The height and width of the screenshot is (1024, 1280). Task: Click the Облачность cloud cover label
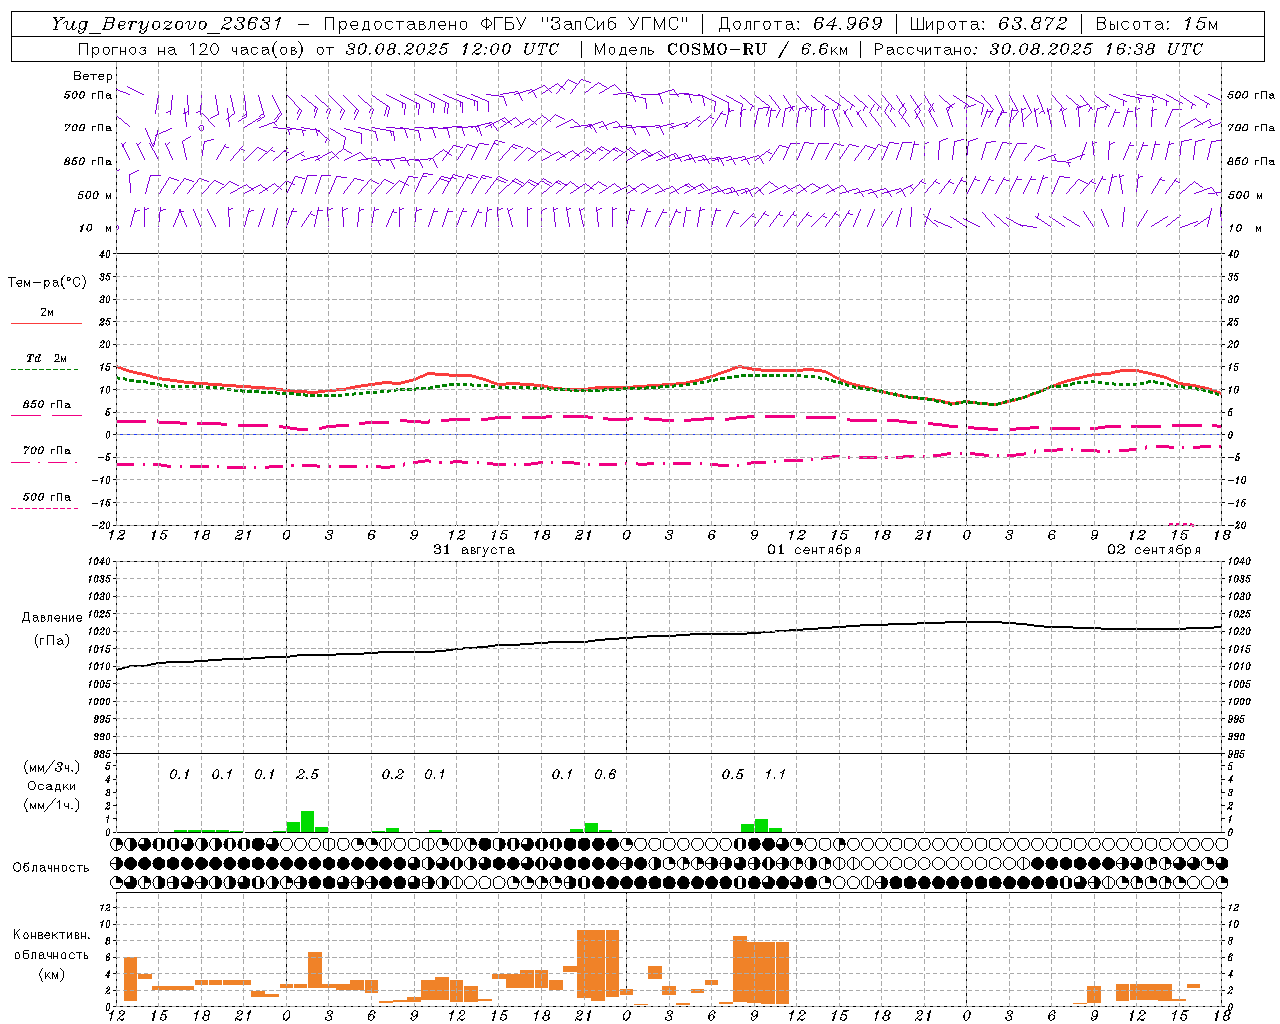[x=51, y=868]
